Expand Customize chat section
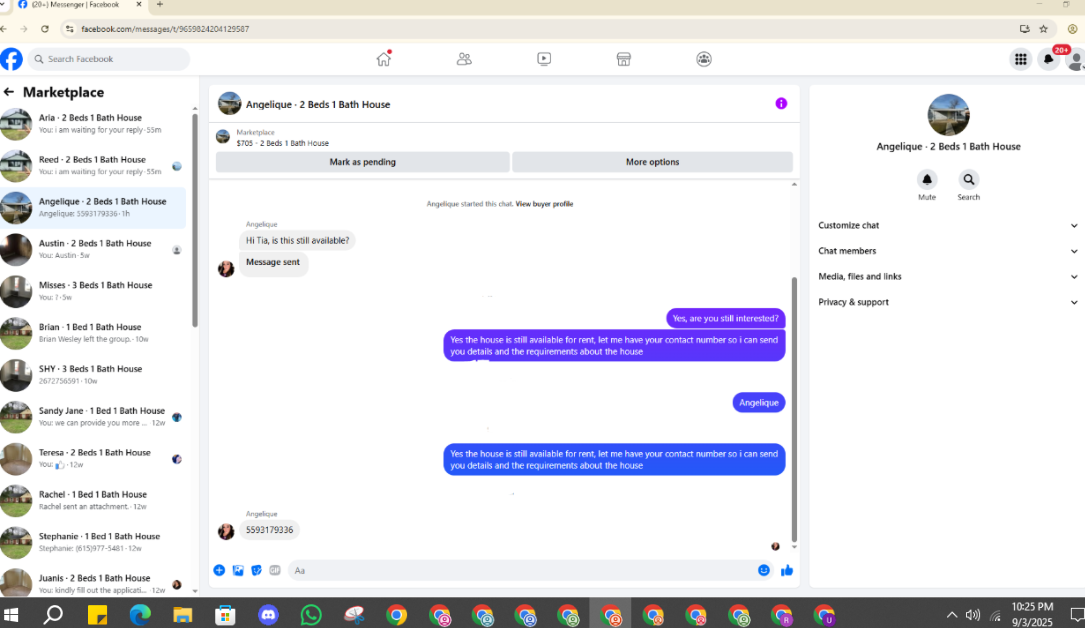The height and width of the screenshot is (628, 1085). point(947,225)
